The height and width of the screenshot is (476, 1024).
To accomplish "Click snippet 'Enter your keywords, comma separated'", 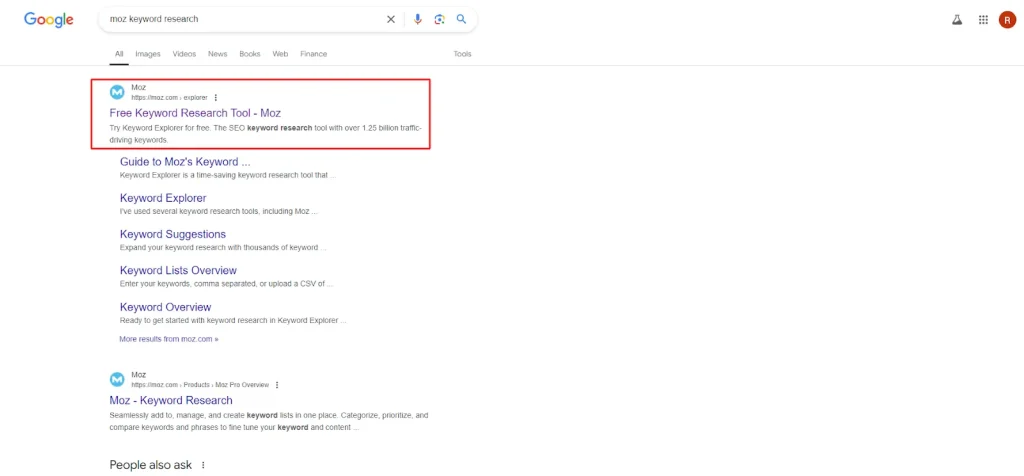I will pos(227,284).
